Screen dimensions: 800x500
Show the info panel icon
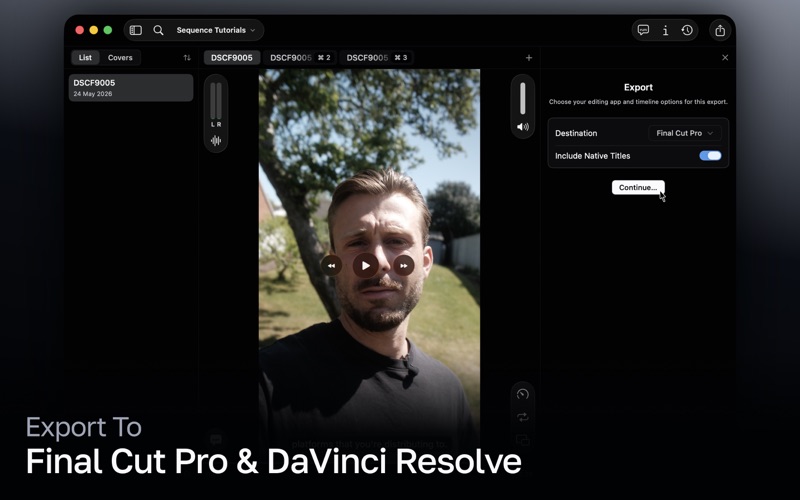tap(665, 31)
